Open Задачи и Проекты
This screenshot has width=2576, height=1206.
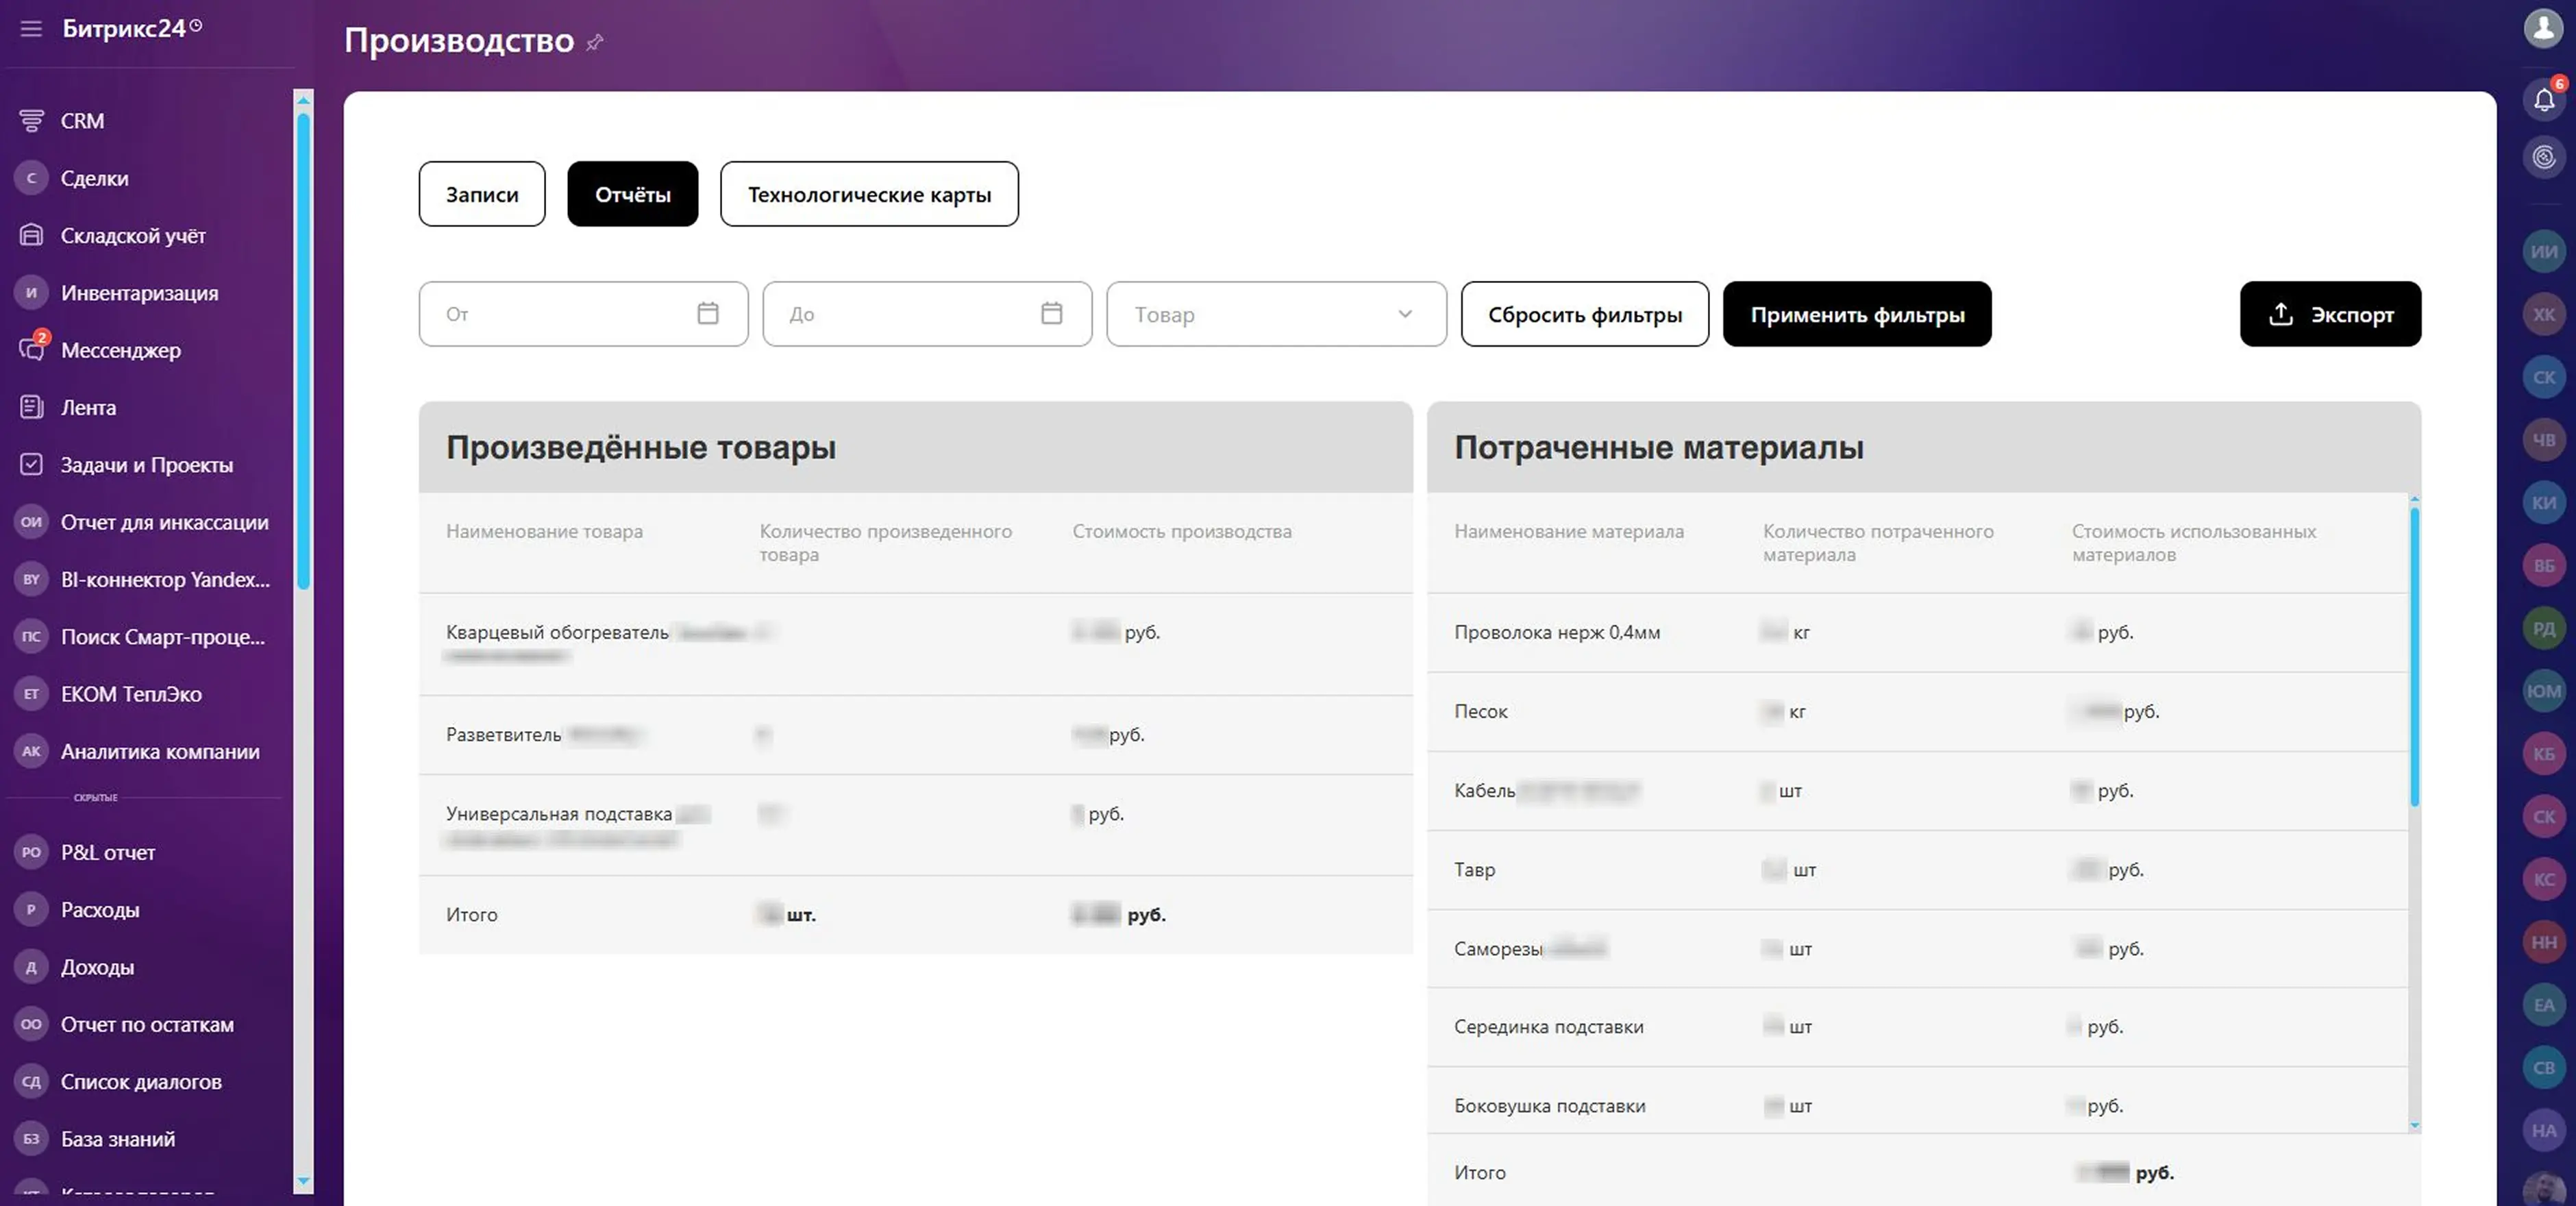(146, 465)
